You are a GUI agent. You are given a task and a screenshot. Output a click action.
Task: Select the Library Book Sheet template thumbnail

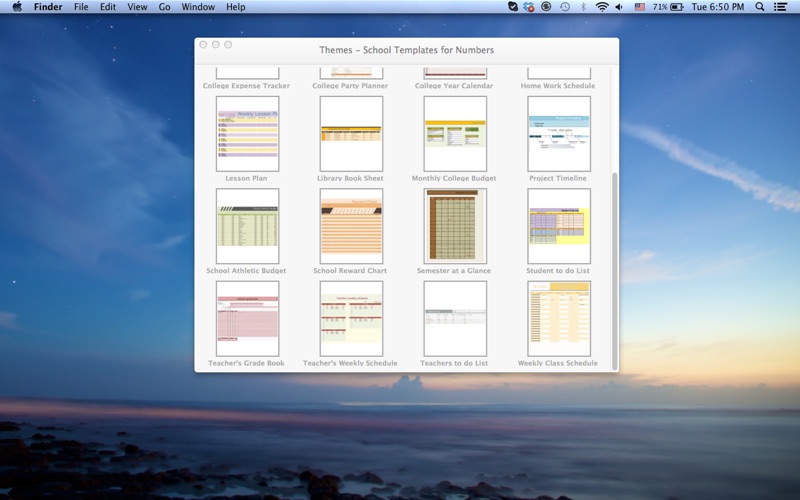pos(351,134)
